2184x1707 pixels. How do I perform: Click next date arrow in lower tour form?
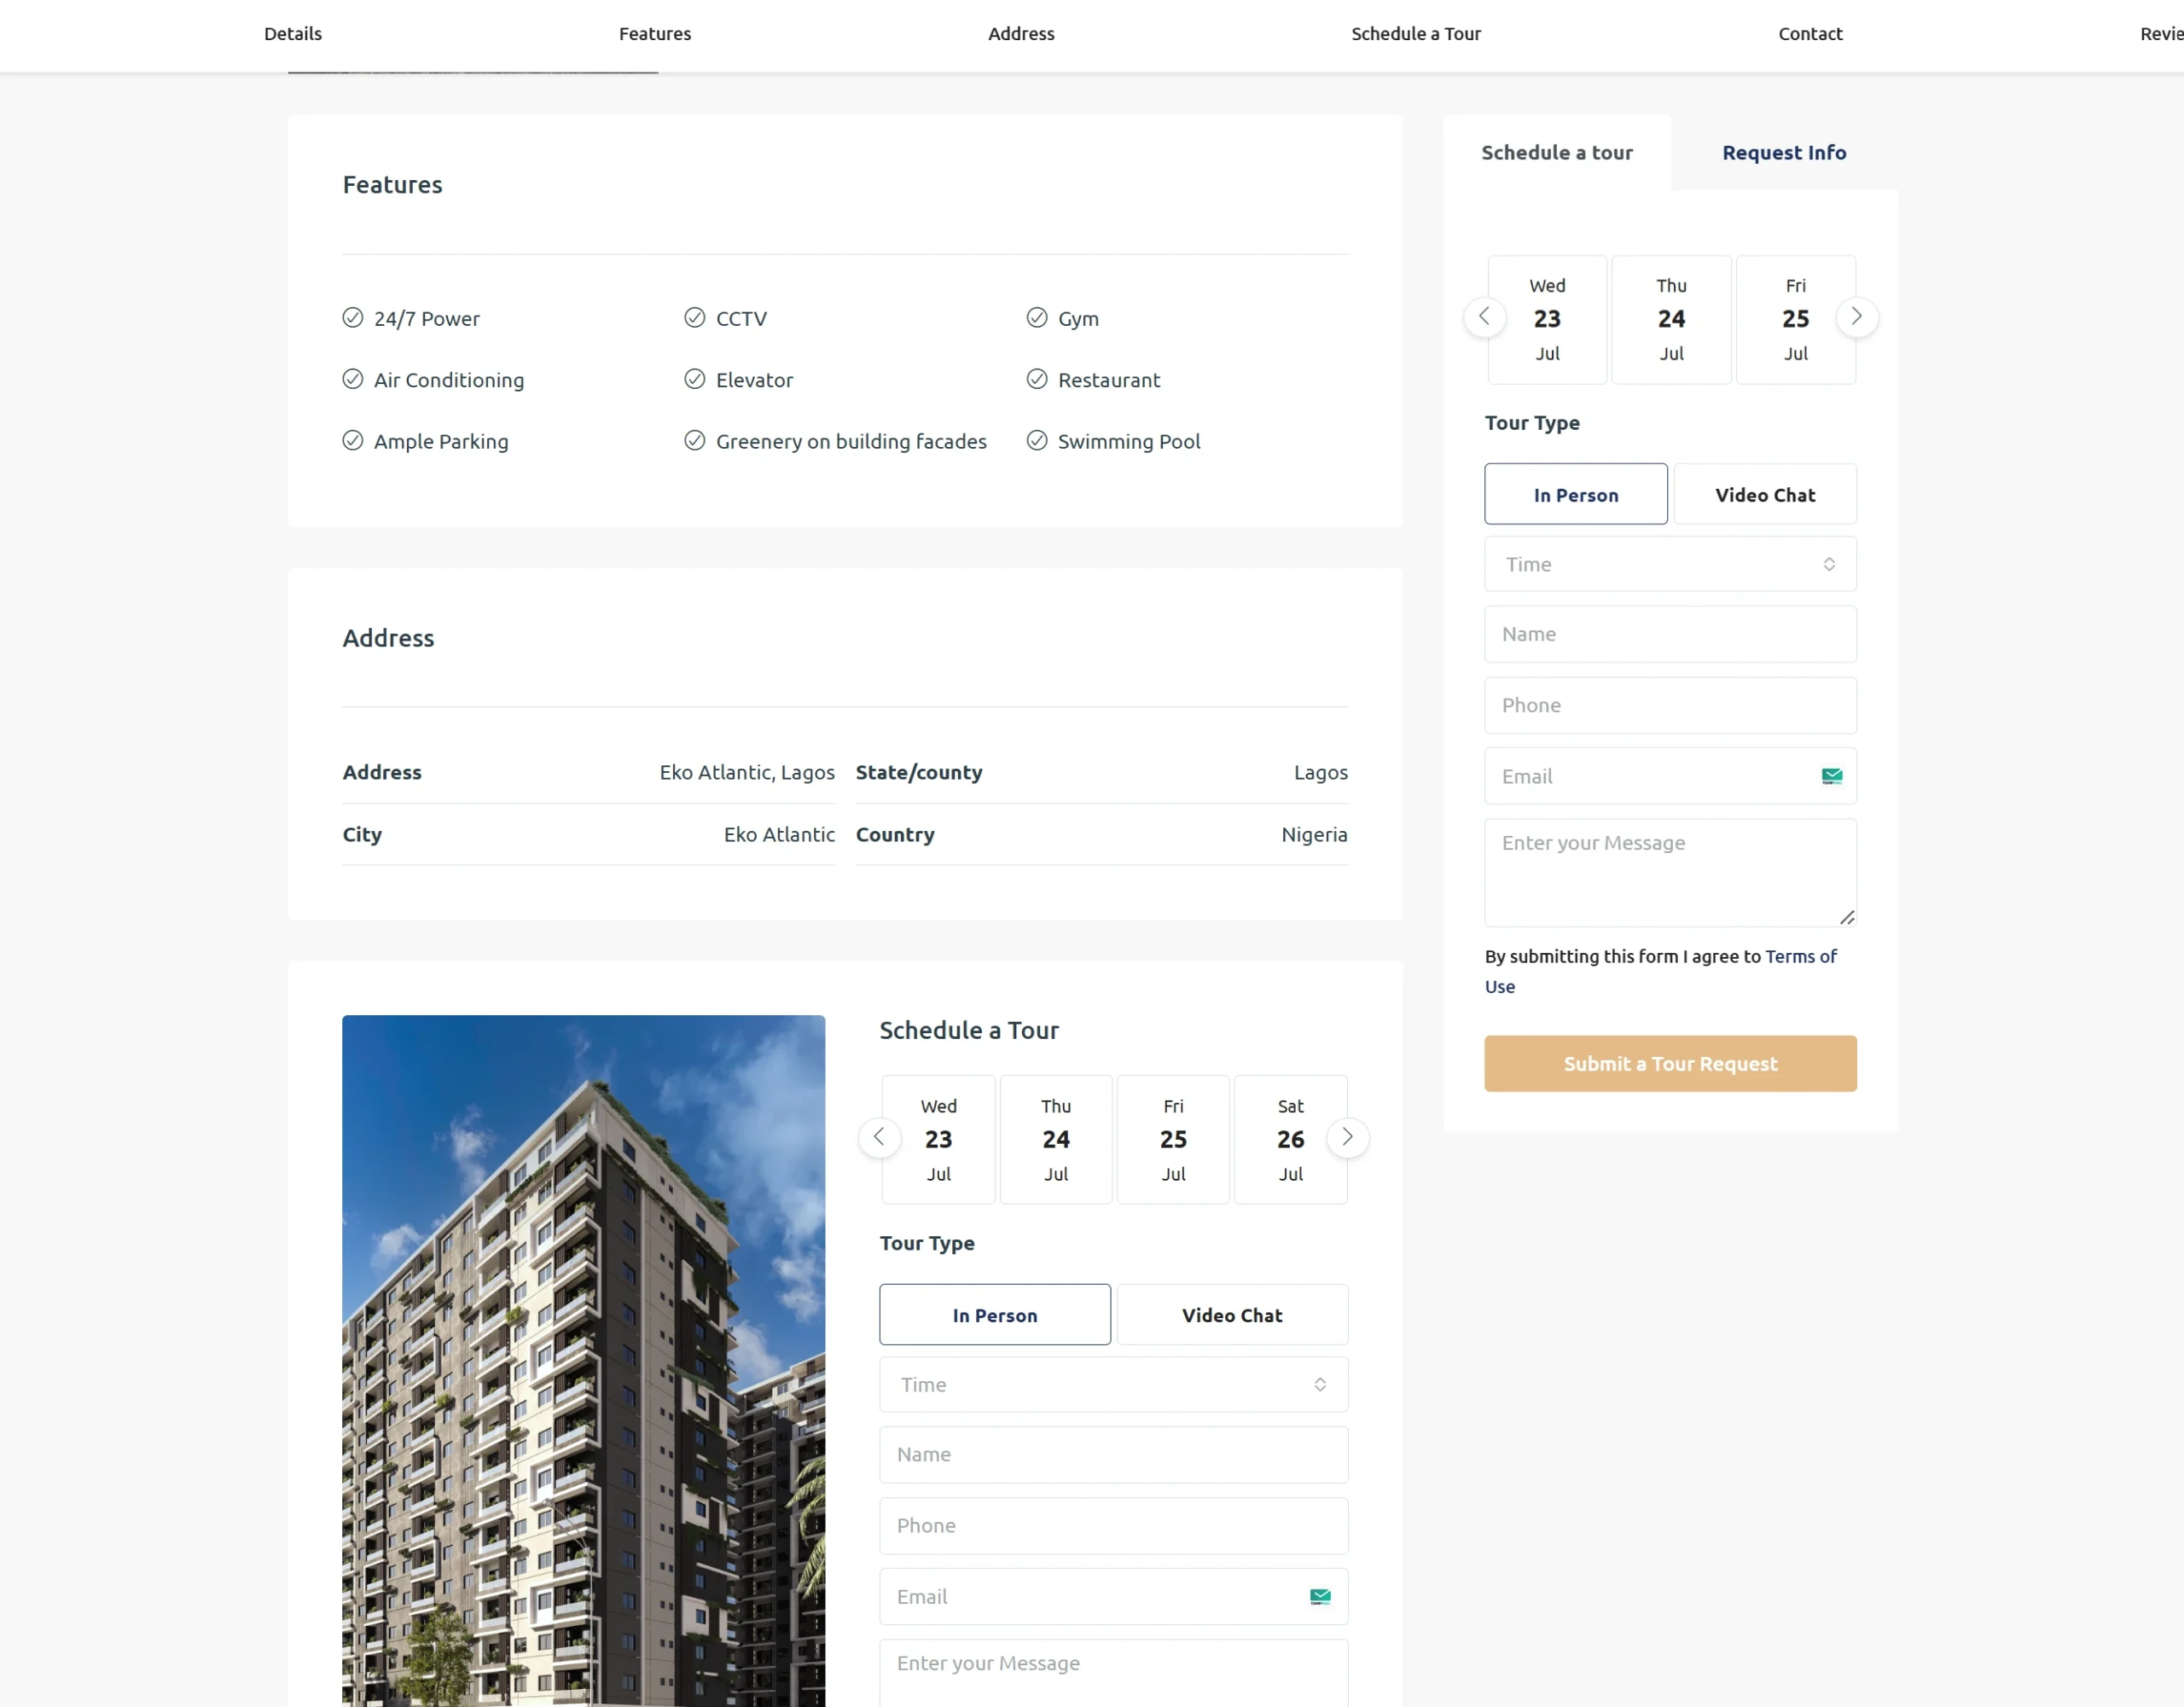tap(1347, 1137)
